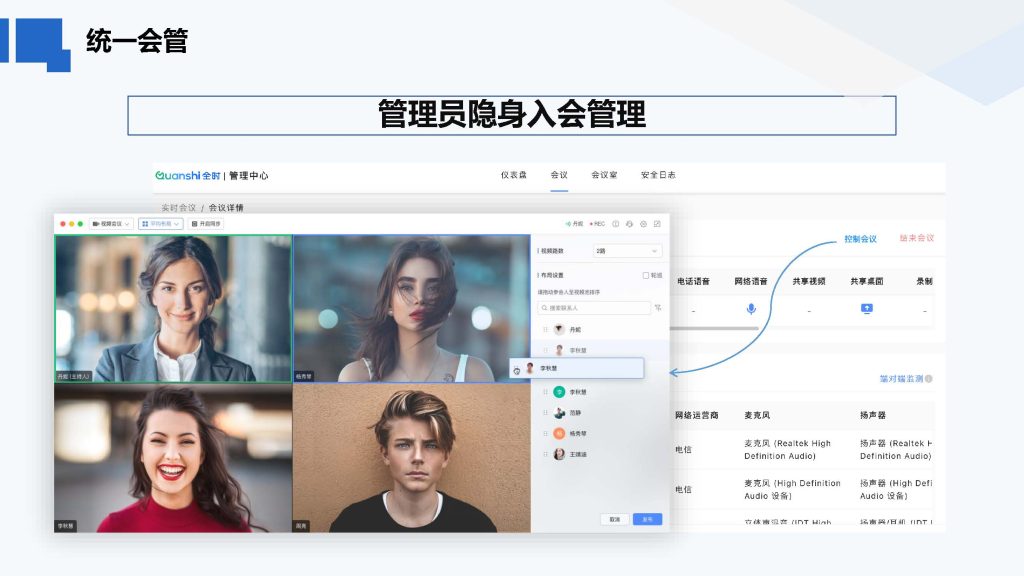Viewport: 1024px width, 576px height.
Task: Click the headset support icon in meeting toolbar
Action: coord(629,224)
